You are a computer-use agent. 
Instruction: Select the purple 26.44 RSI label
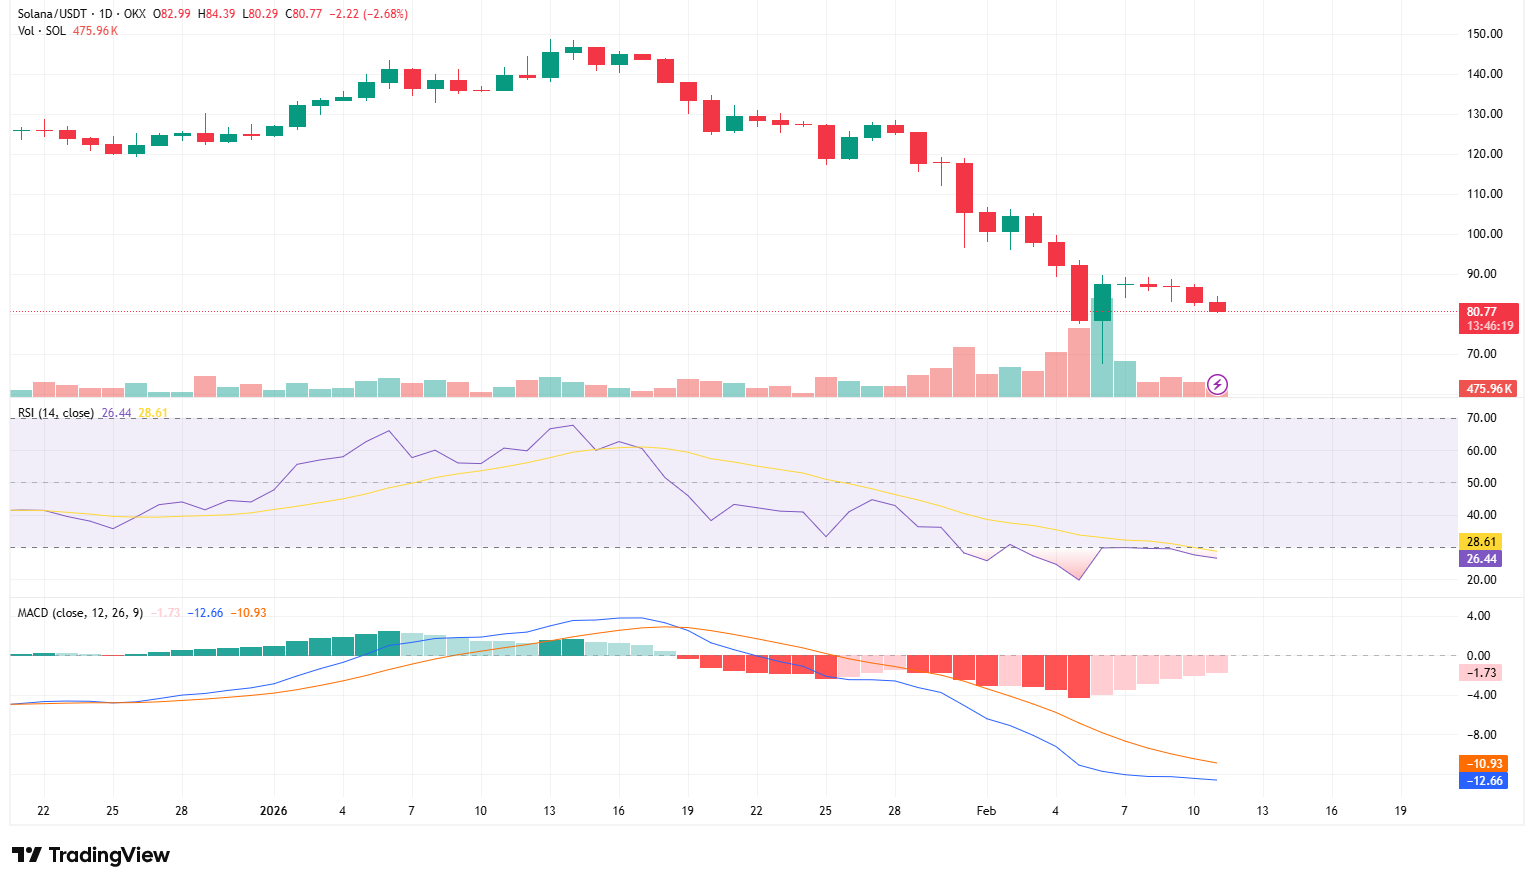point(1481,559)
